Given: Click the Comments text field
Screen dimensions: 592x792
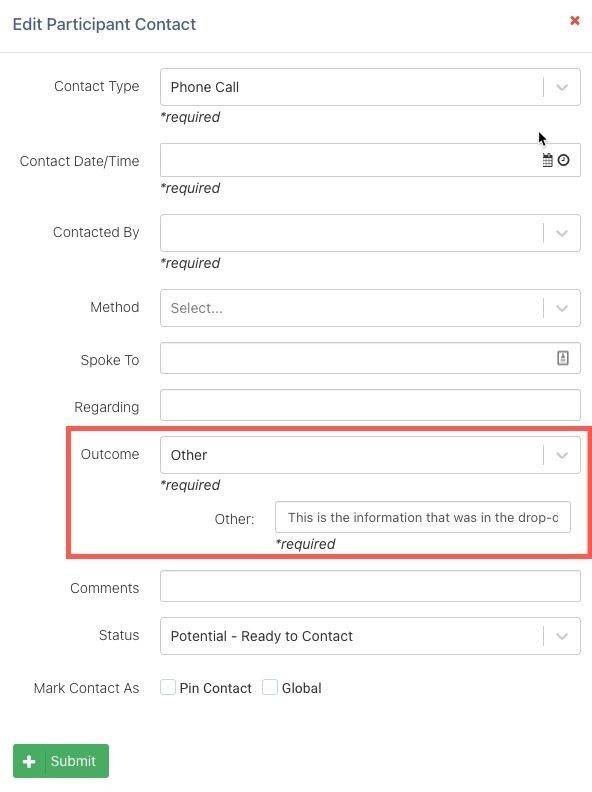Looking at the screenshot, I should [x=370, y=586].
